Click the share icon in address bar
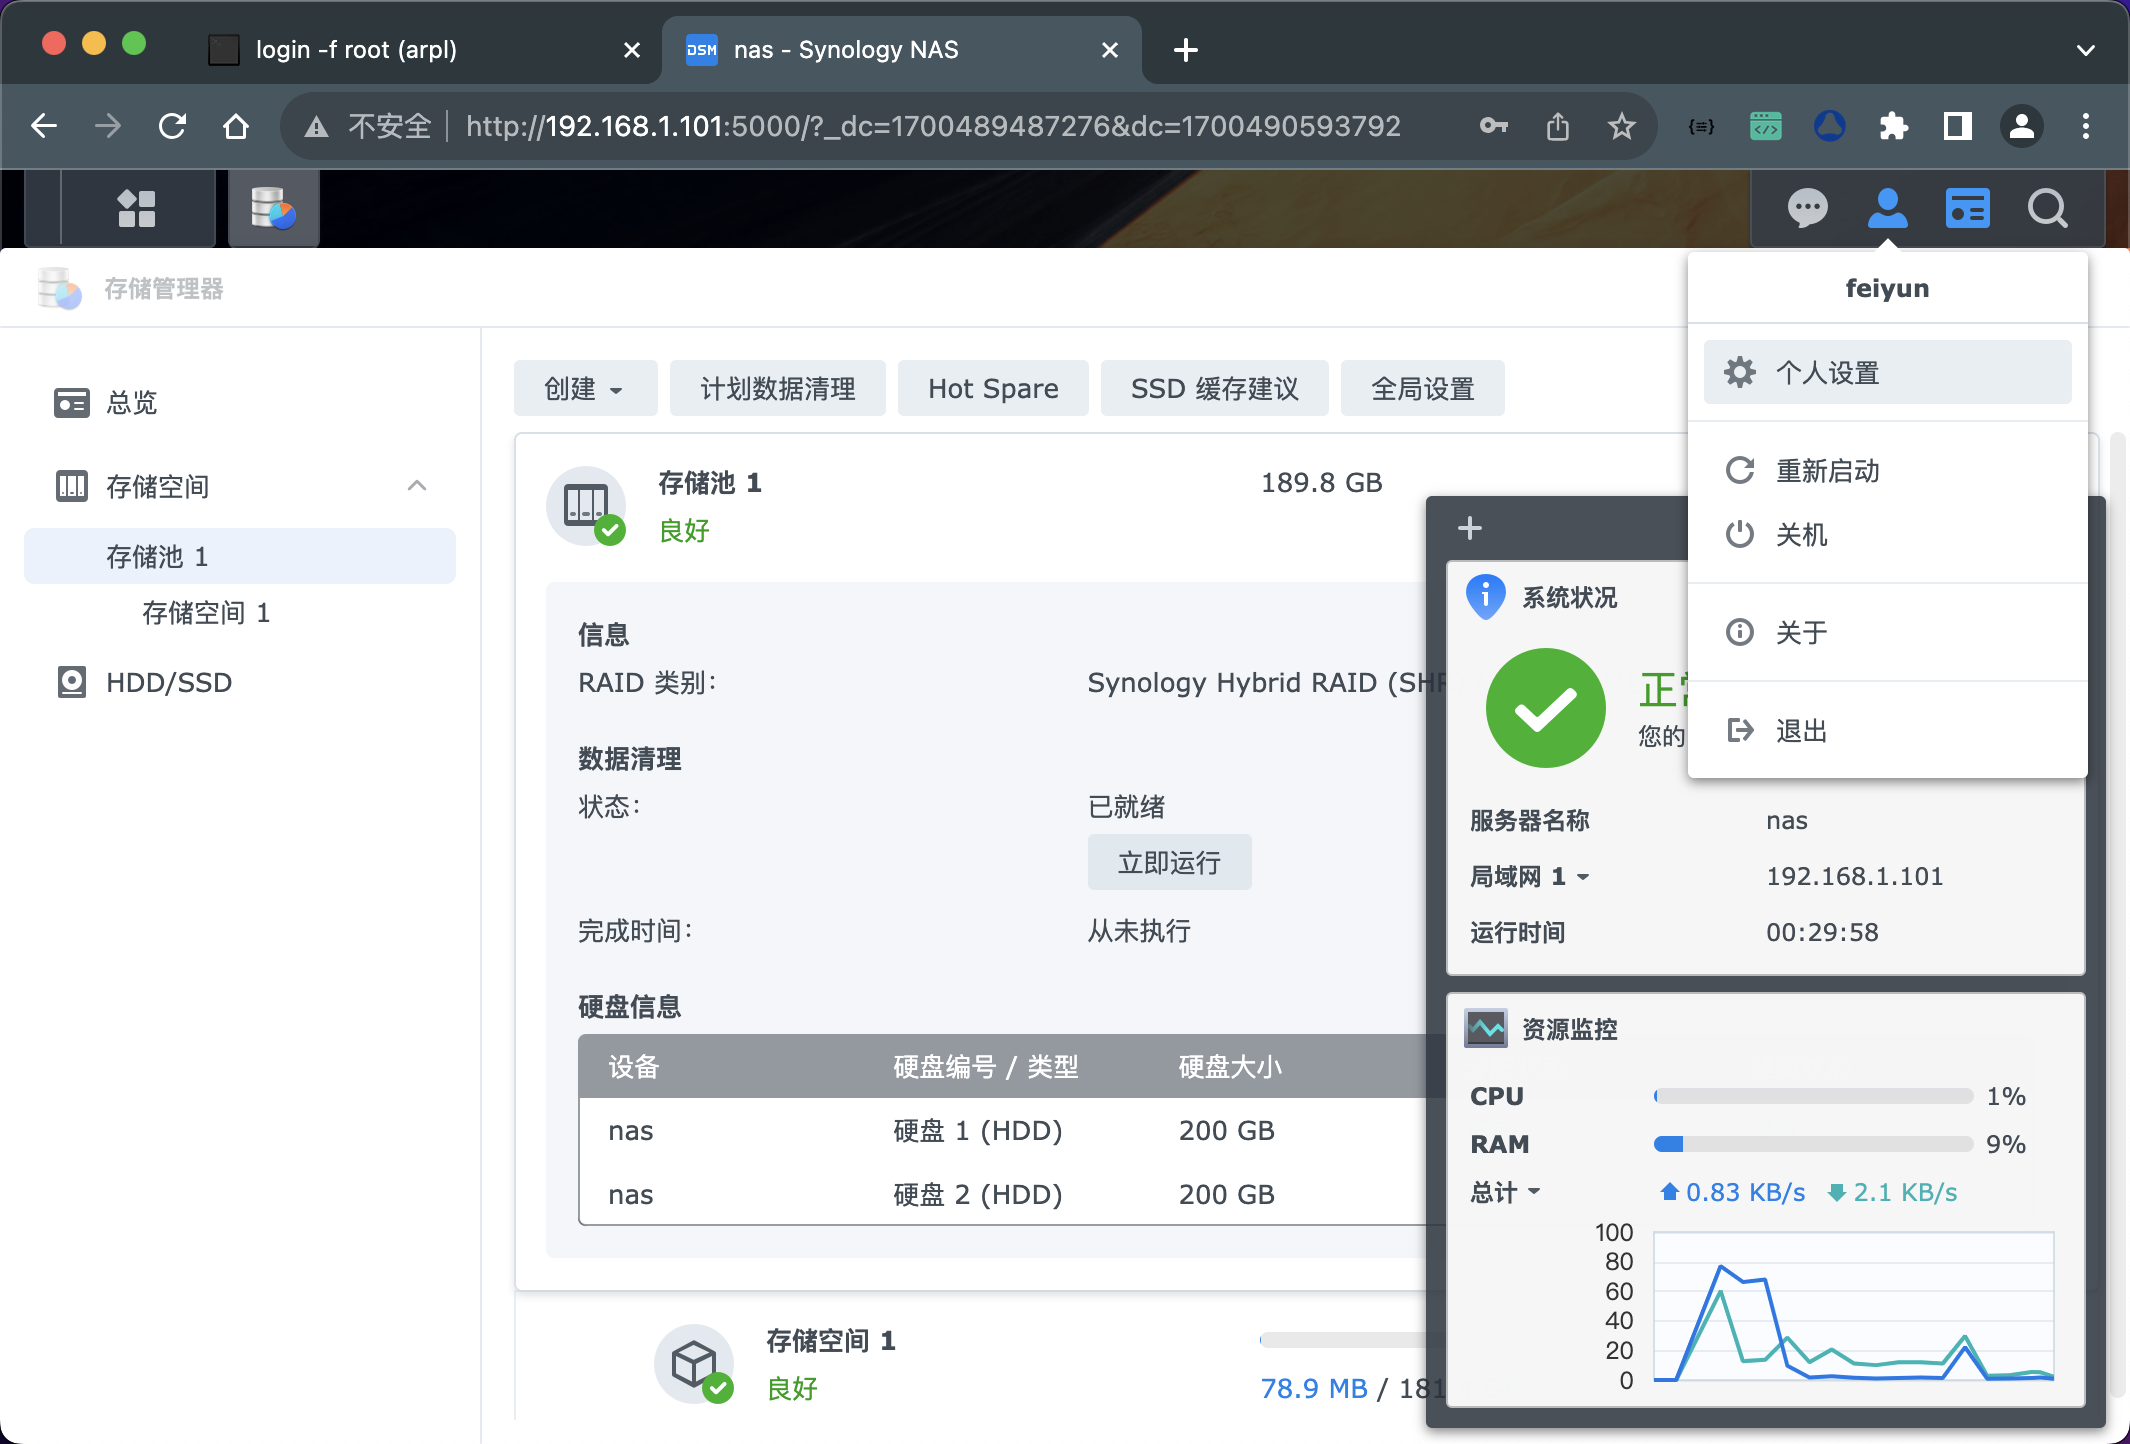Image resolution: width=2130 pixels, height=1444 pixels. tap(1557, 126)
